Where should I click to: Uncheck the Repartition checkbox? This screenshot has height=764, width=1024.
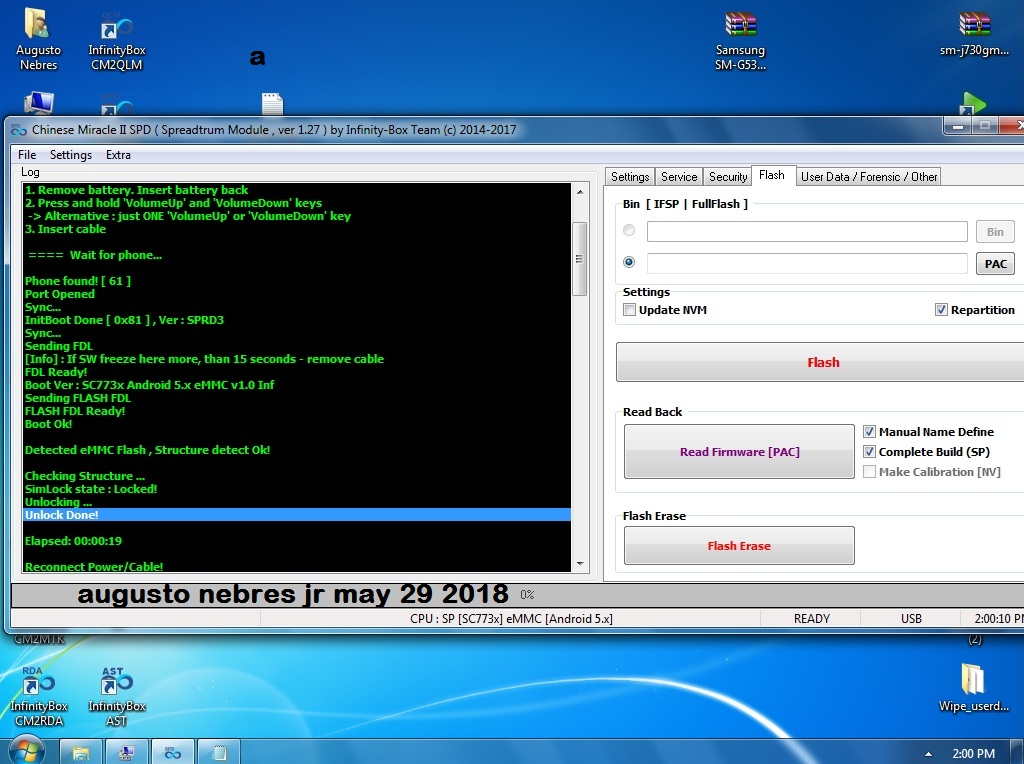click(x=941, y=310)
